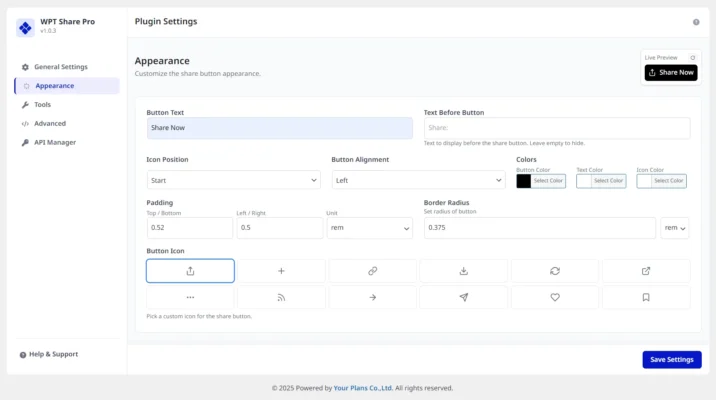Open the padding Unit dropdown
The width and height of the screenshot is (716, 400).
pyautogui.click(x=369, y=228)
